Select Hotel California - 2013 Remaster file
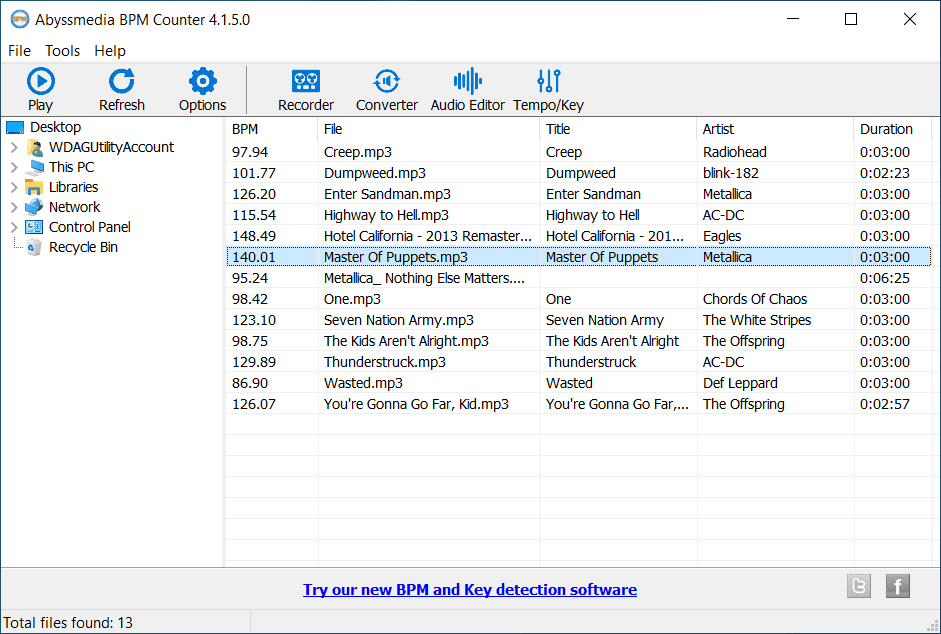Screen dimensions: 941x634 (x=579, y=236)
